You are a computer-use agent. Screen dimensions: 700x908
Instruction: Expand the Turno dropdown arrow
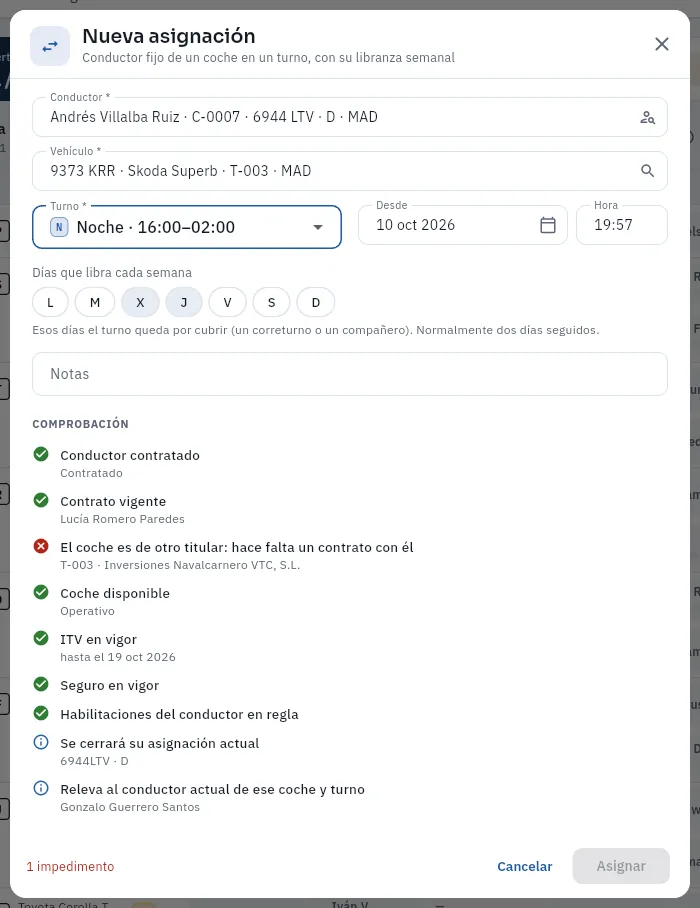click(318, 227)
